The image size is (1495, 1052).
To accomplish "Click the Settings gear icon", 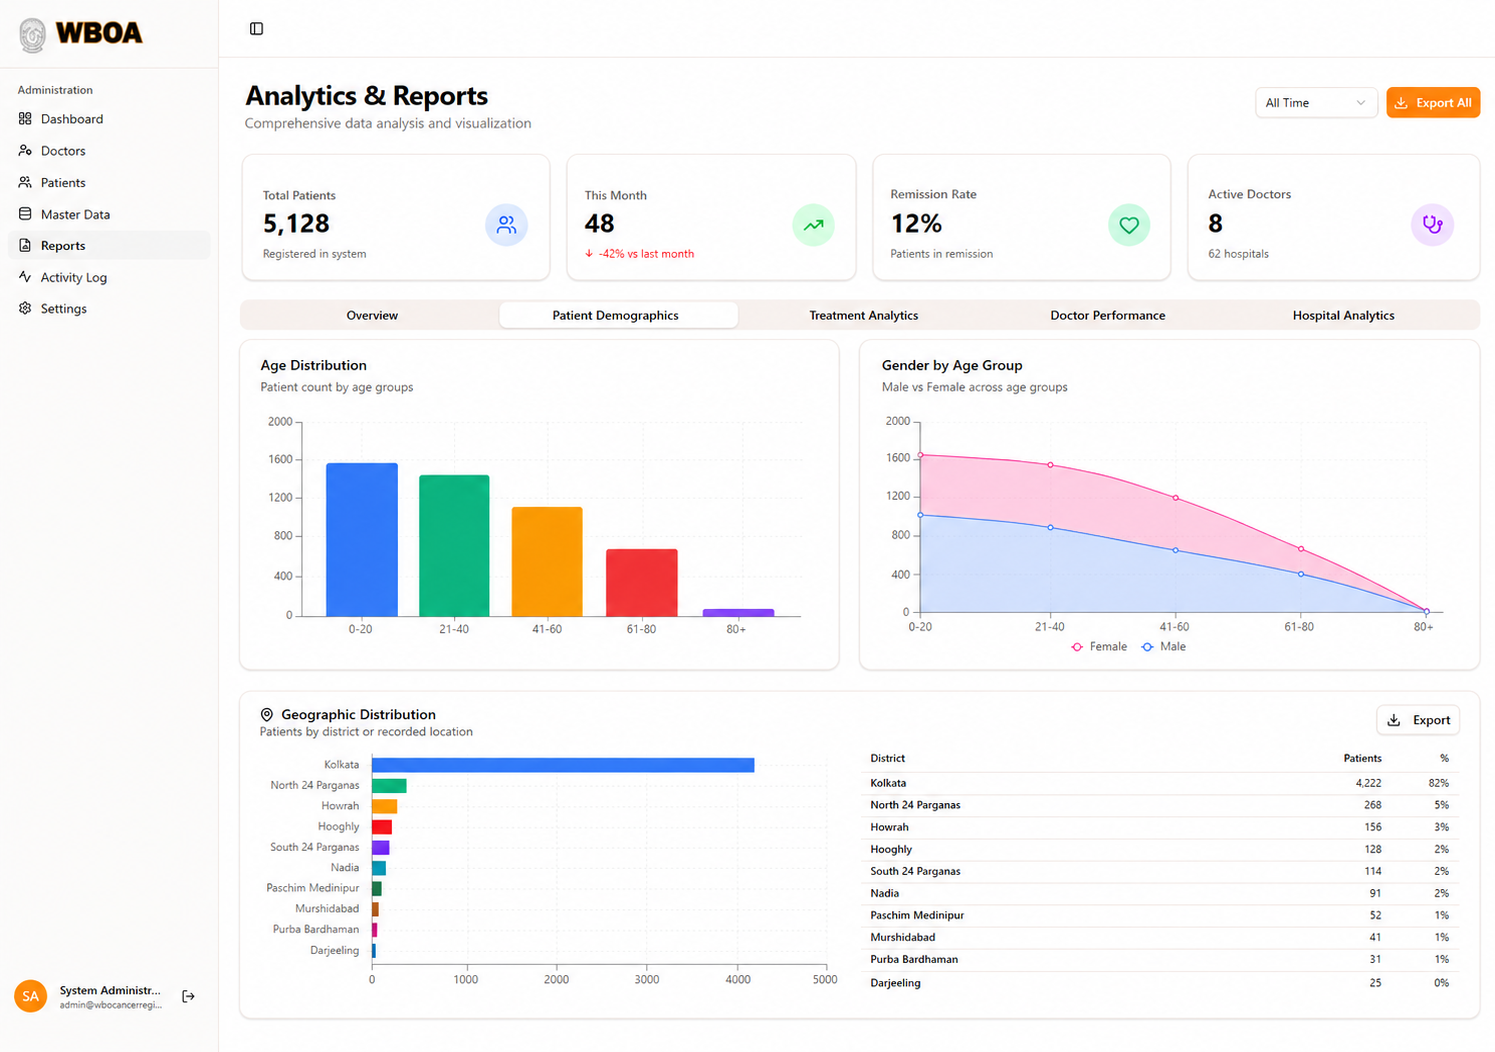I will coord(25,308).
